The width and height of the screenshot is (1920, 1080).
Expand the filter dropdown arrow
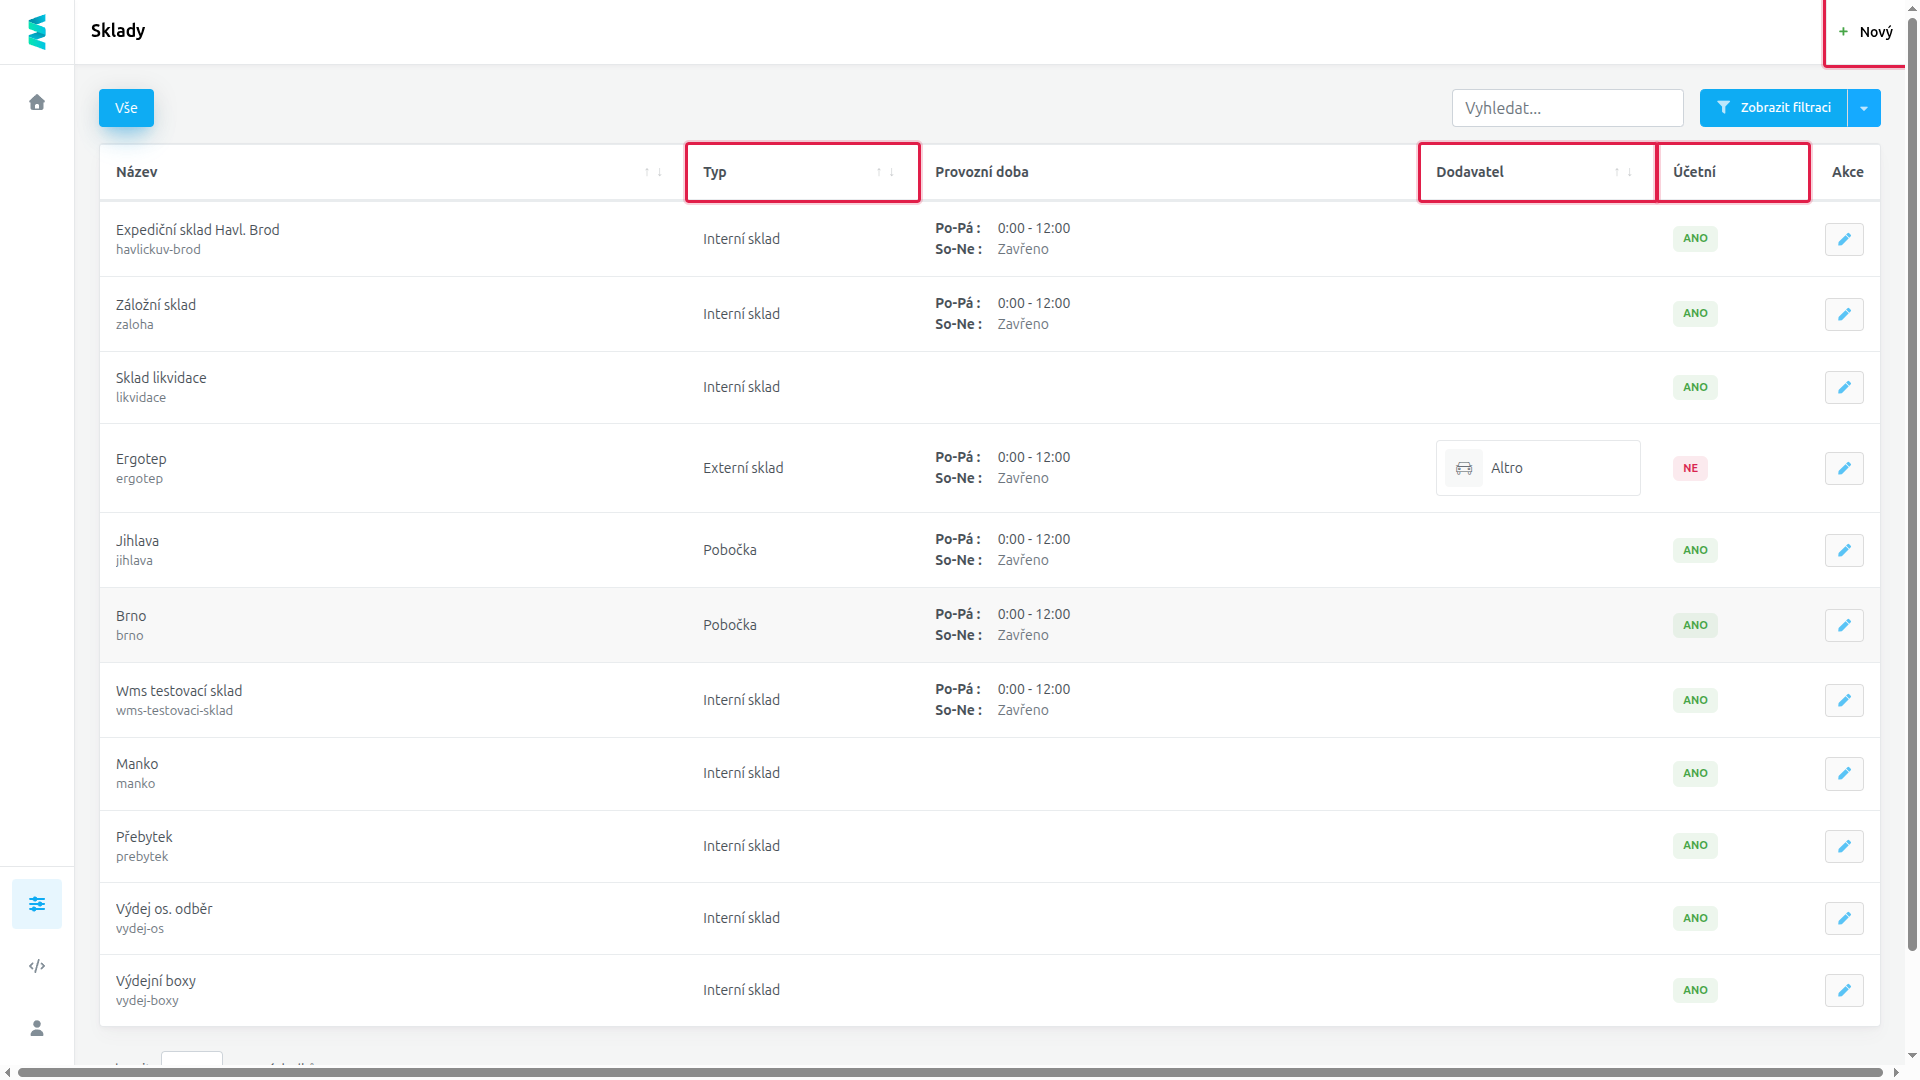click(x=1864, y=108)
